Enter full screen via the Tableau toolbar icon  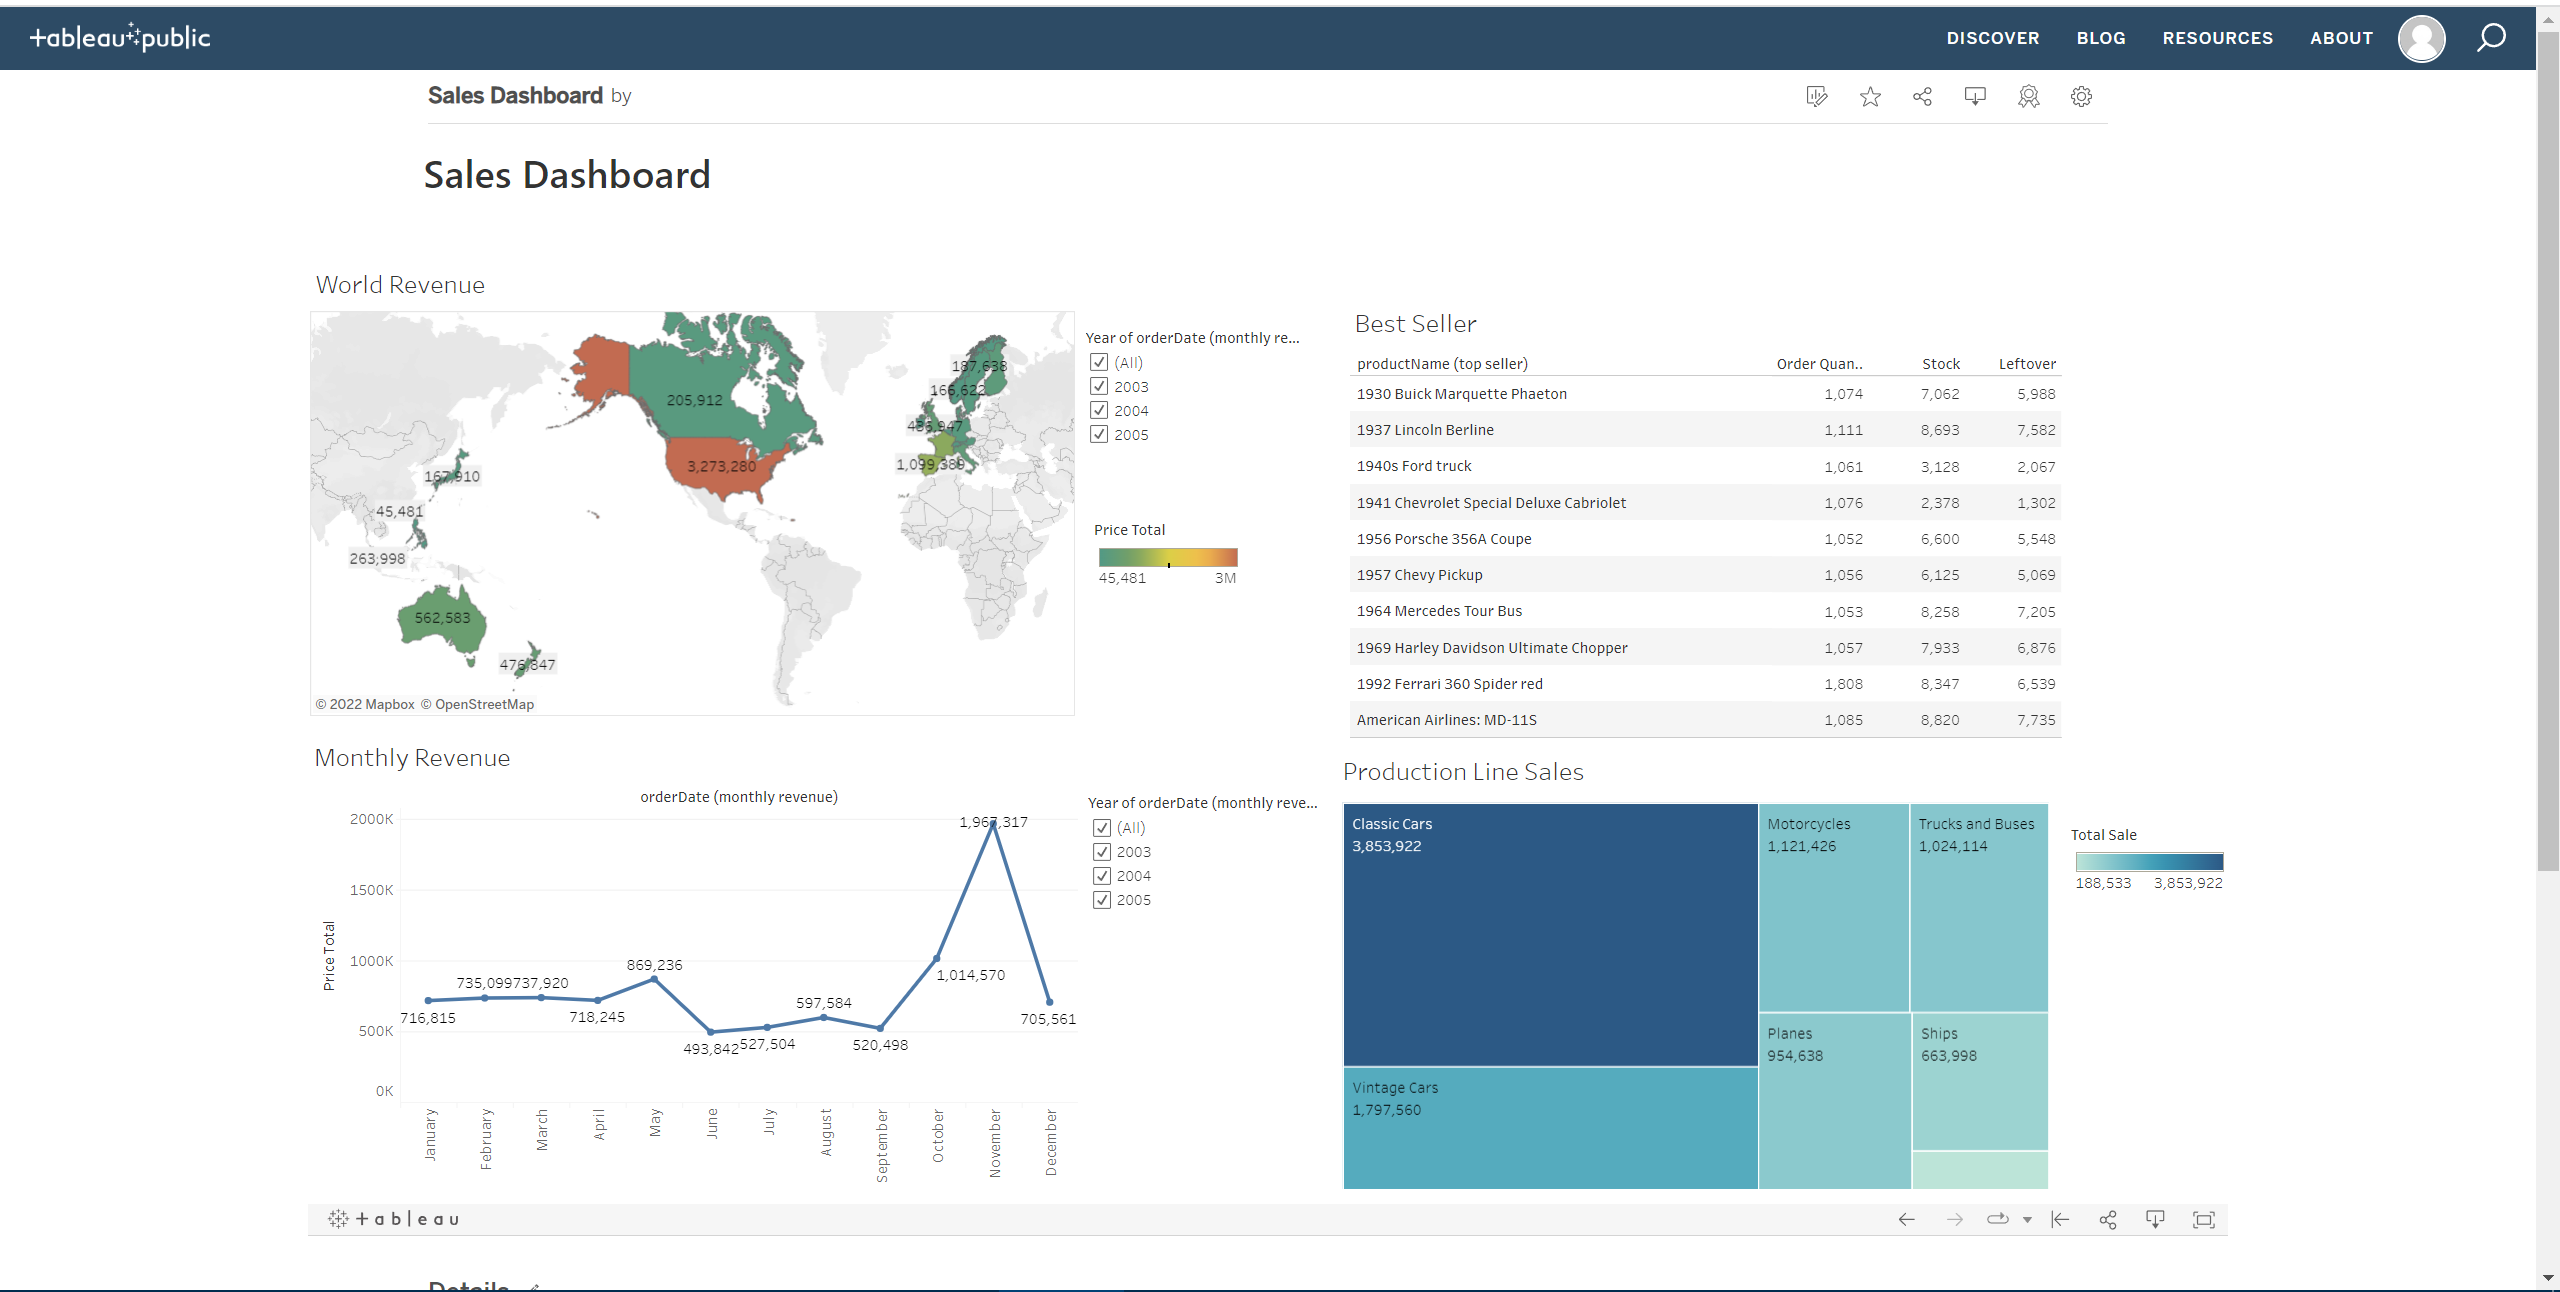coord(2203,1219)
